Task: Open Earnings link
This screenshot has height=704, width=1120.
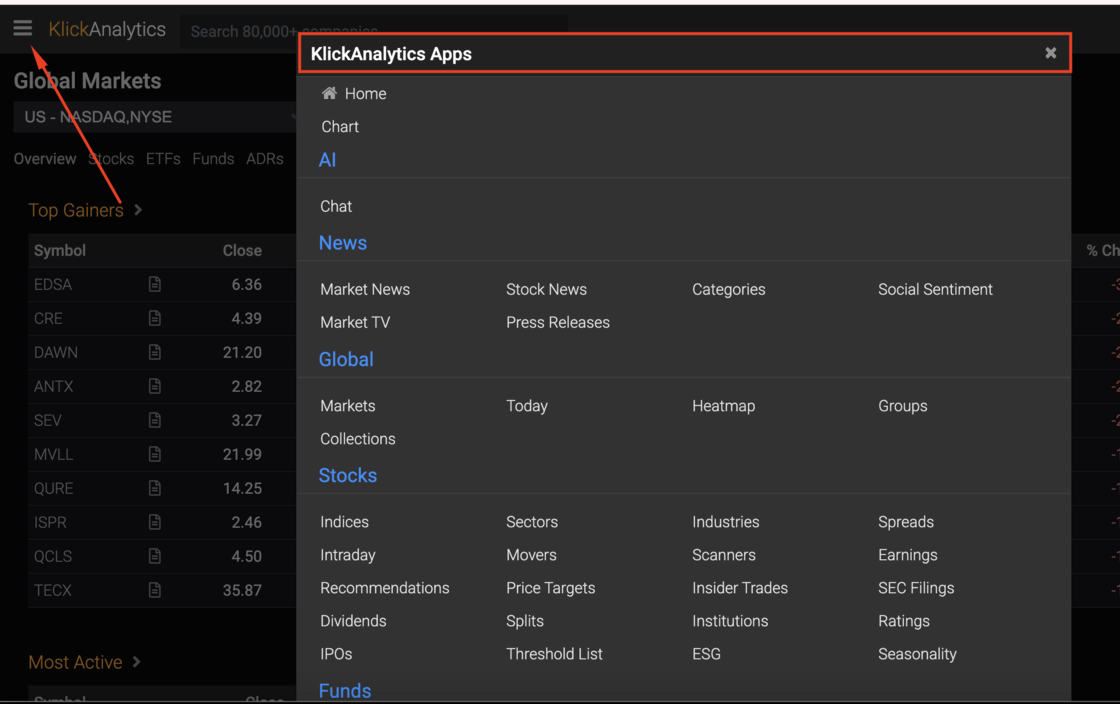Action: click(x=908, y=555)
